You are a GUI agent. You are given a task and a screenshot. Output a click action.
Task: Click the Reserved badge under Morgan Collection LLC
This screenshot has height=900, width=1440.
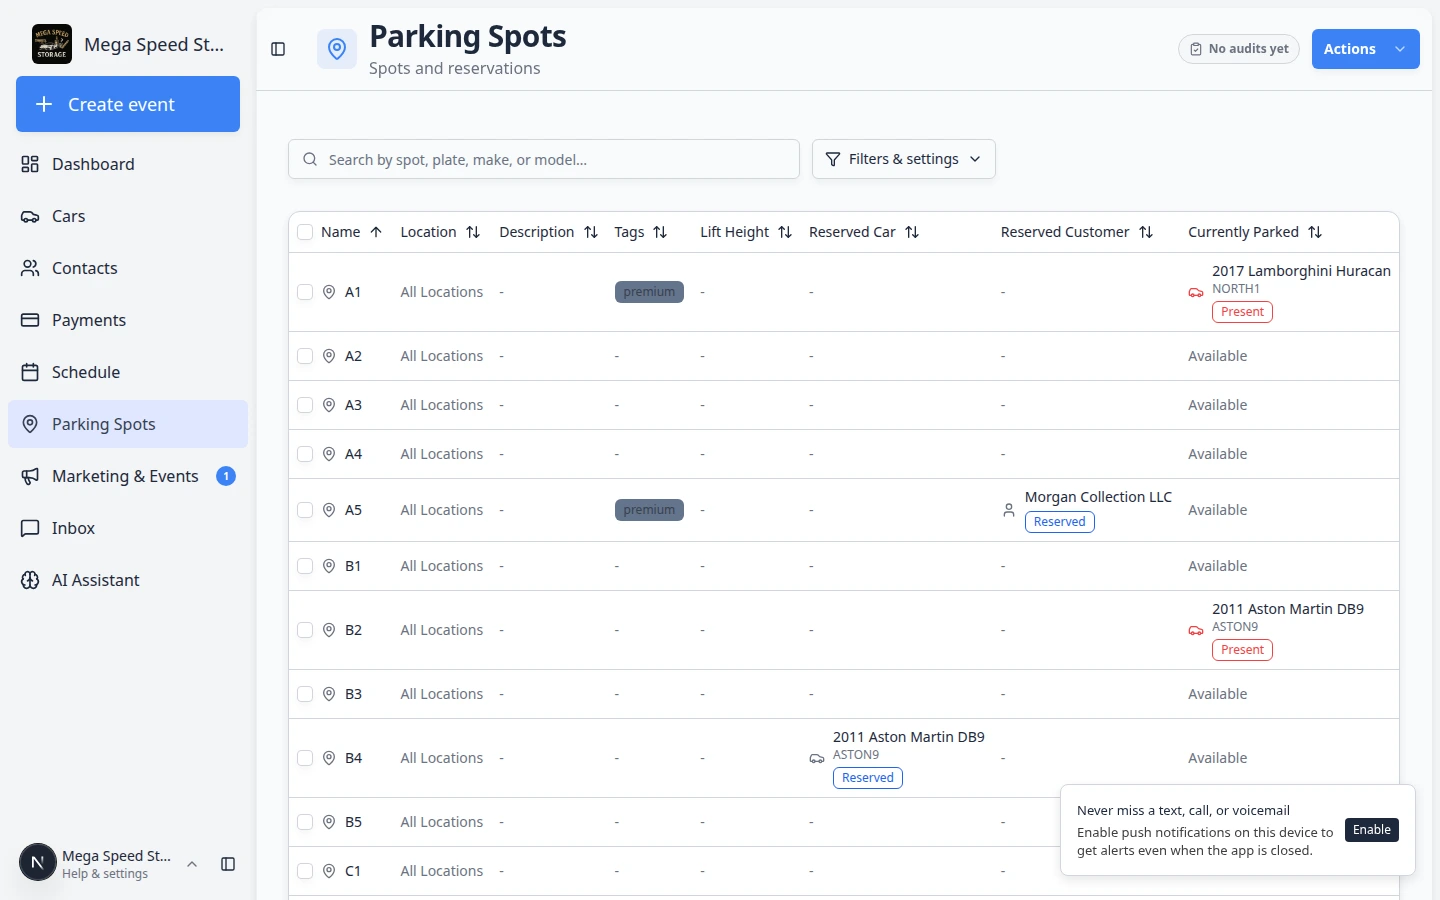point(1059,522)
